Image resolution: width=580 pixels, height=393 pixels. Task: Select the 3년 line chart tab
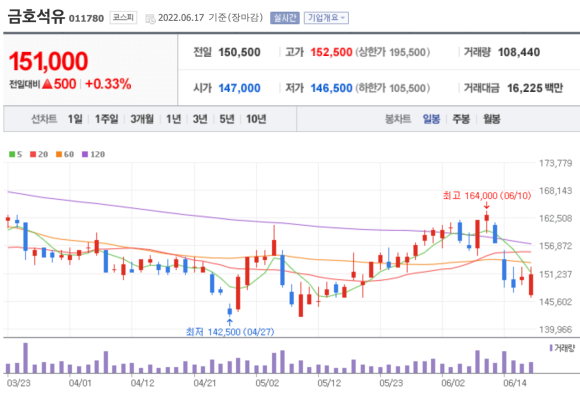pyautogui.click(x=200, y=119)
